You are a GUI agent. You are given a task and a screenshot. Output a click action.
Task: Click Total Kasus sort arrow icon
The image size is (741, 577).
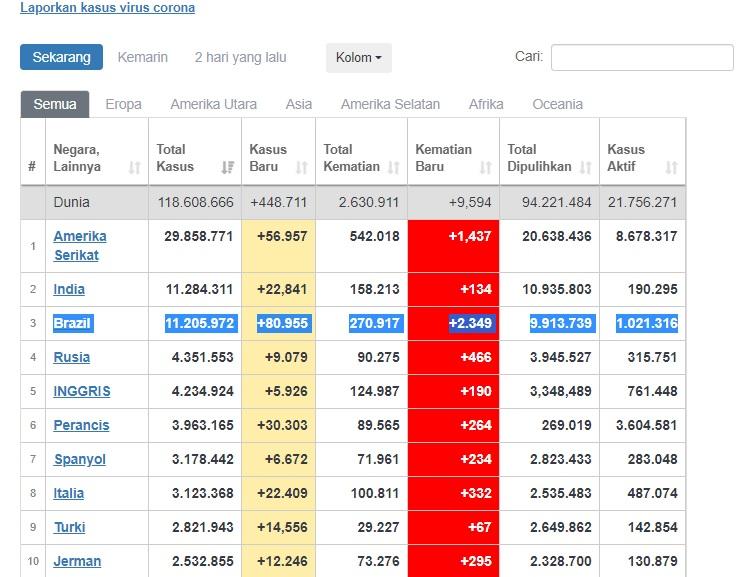pyautogui.click(x=227, y=168)
